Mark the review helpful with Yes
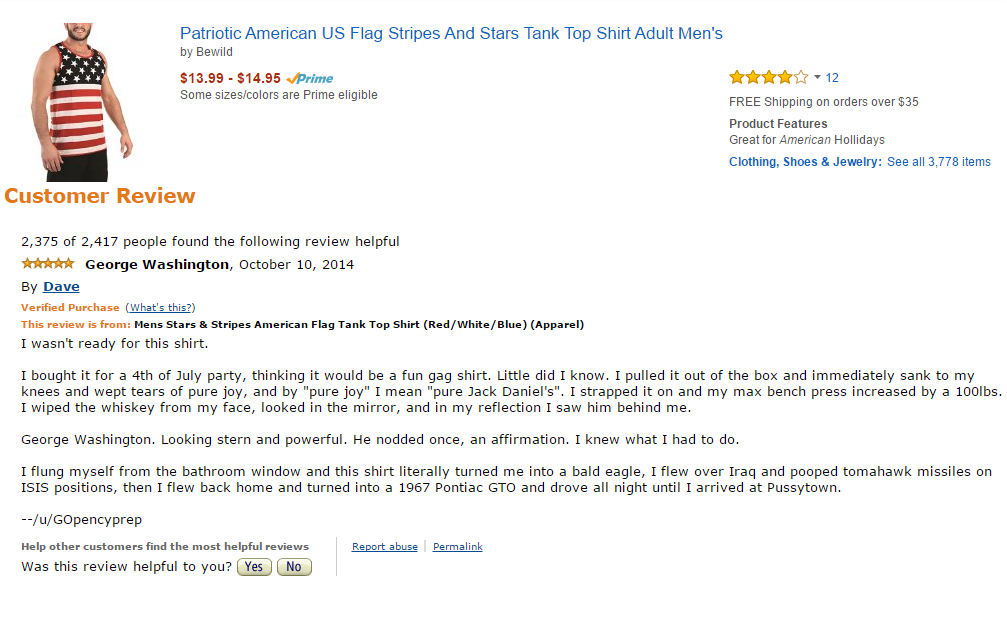 tap(254, 567)
